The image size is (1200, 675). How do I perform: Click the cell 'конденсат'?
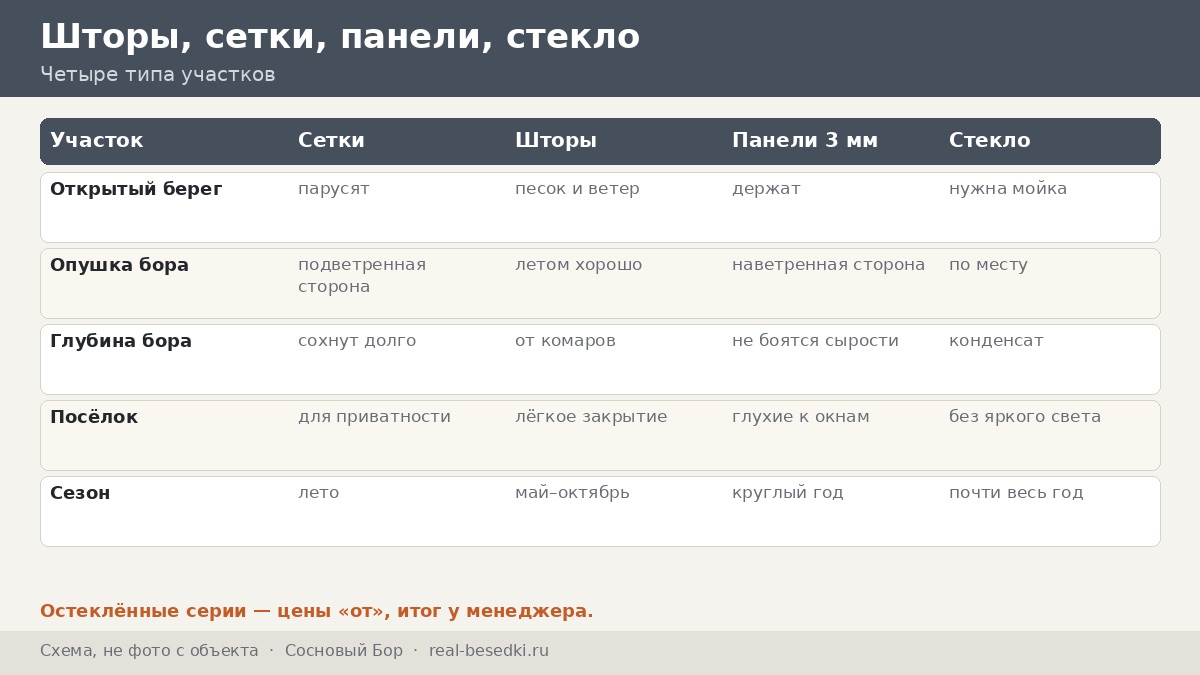pyautogui.click(x=996, y=341)
